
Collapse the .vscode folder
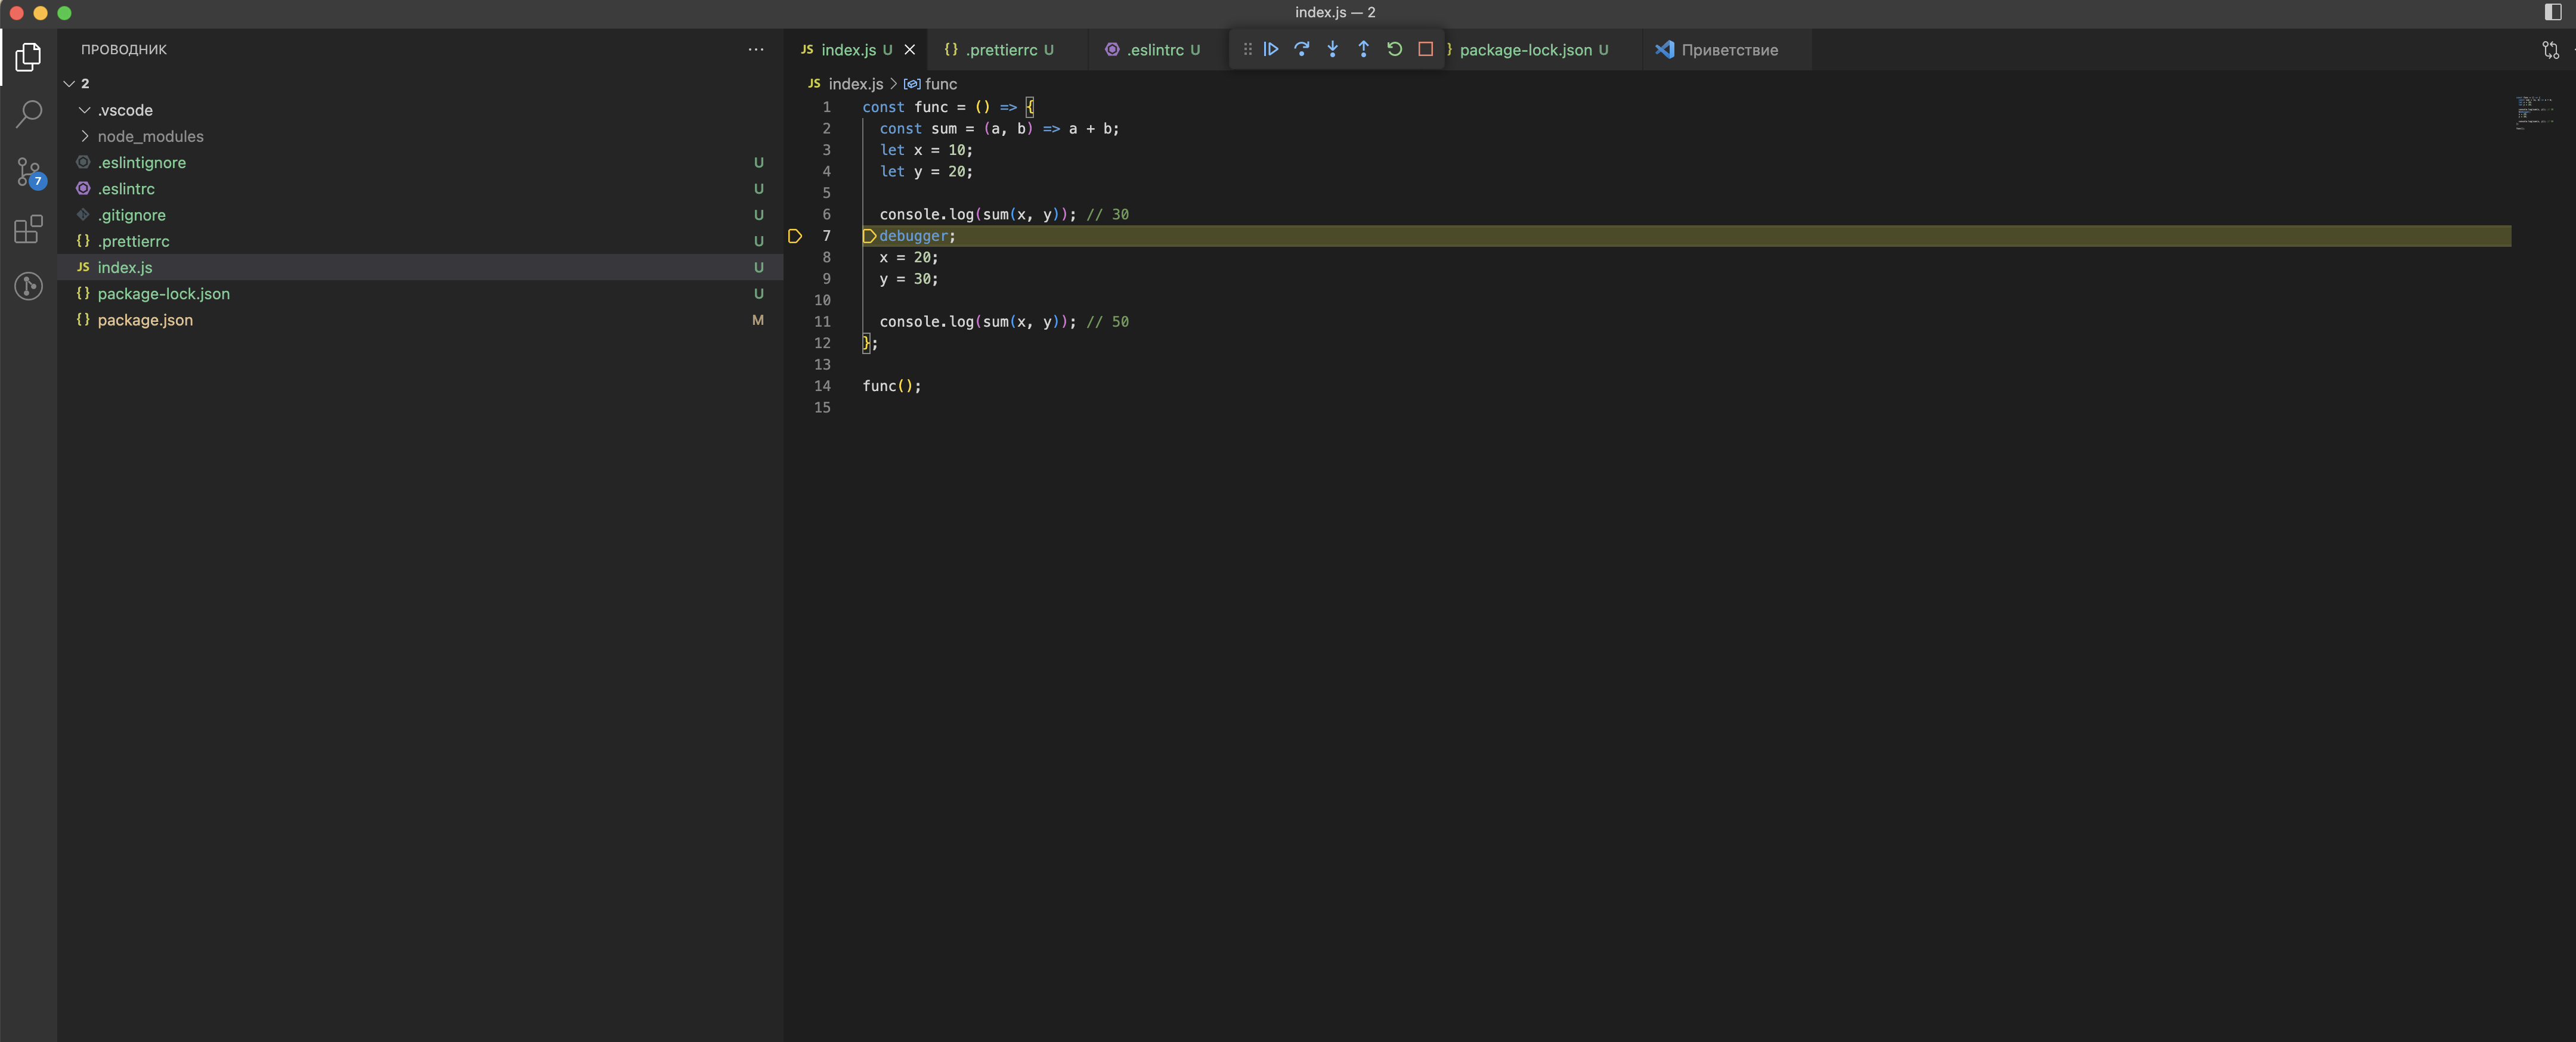pyautogui.click(x=84, y=110)
